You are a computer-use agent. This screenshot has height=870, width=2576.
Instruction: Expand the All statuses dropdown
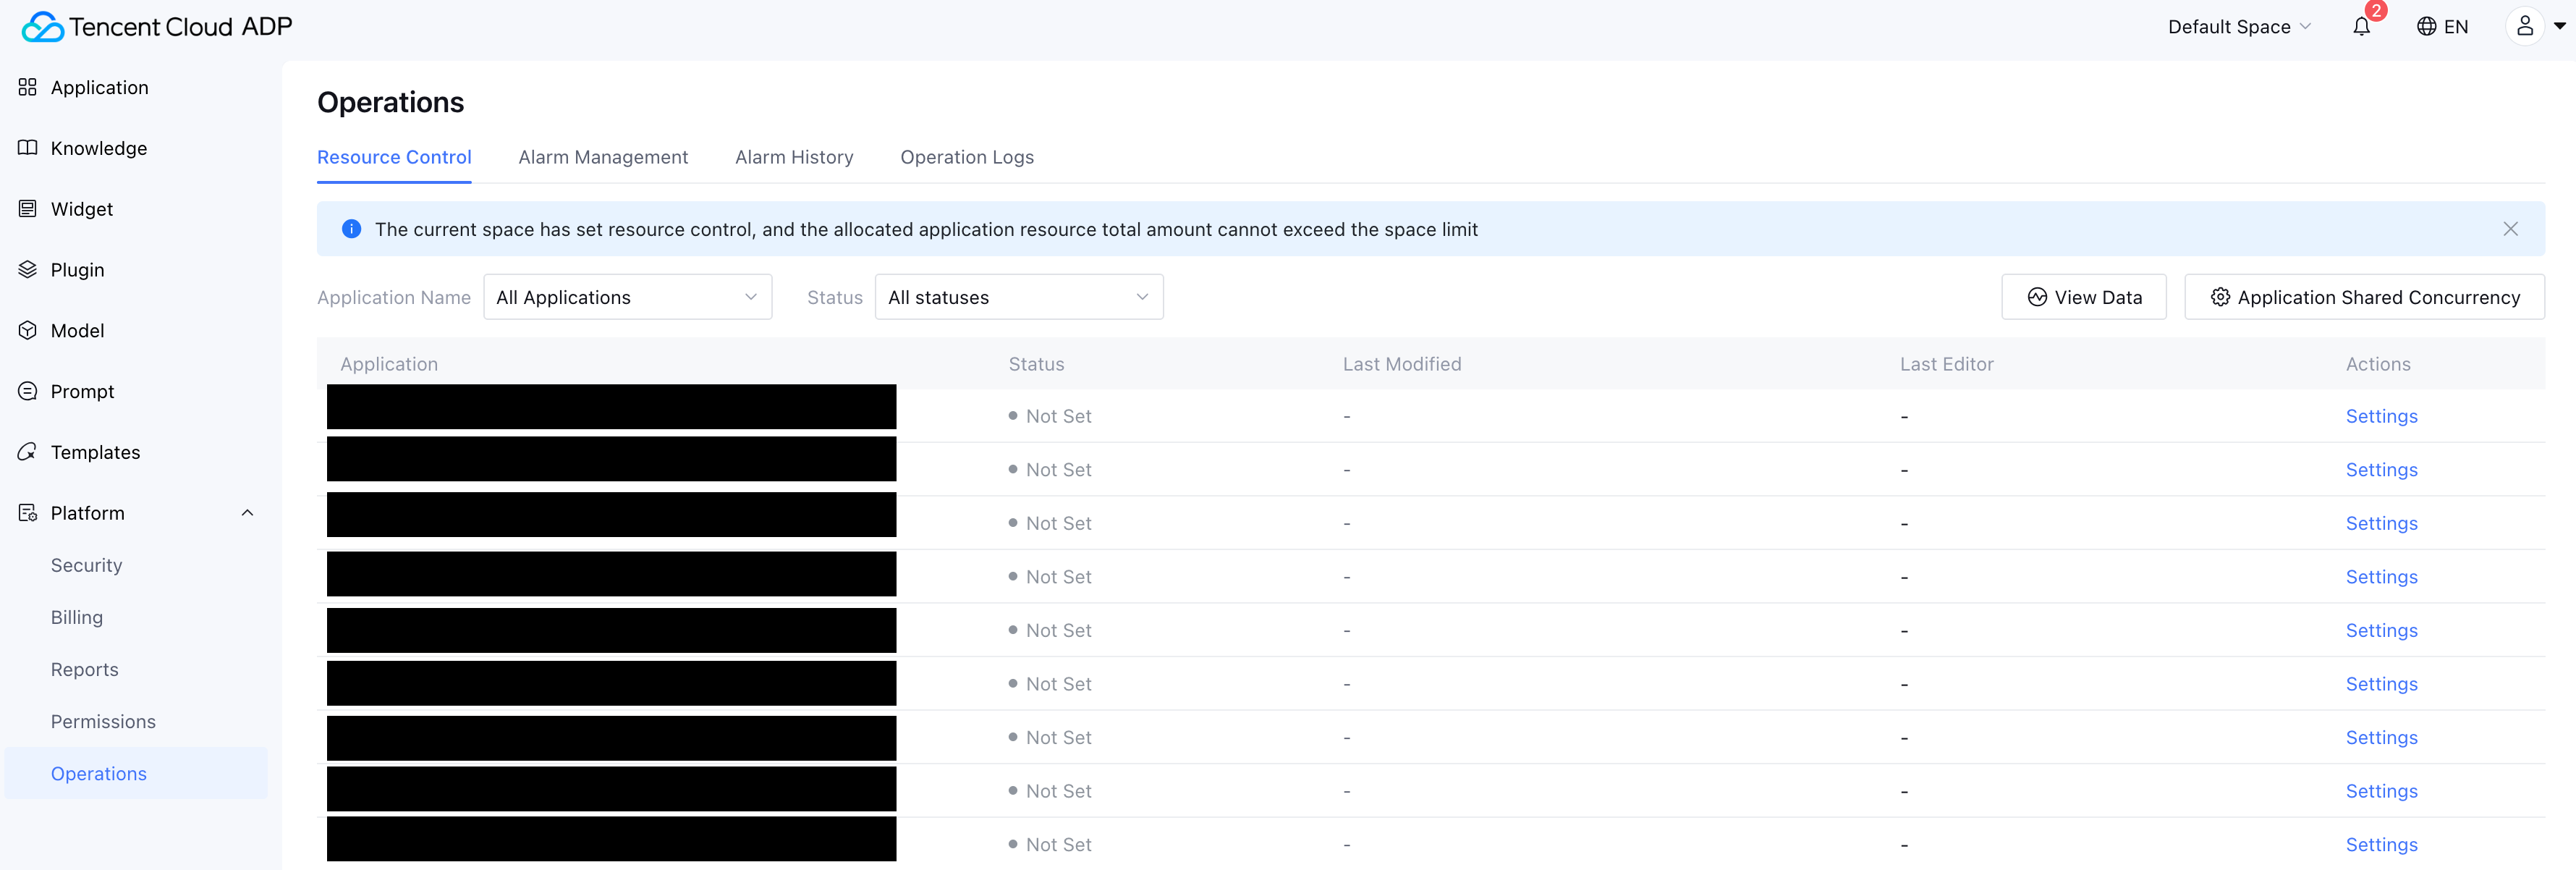[x=1018, y=298]
